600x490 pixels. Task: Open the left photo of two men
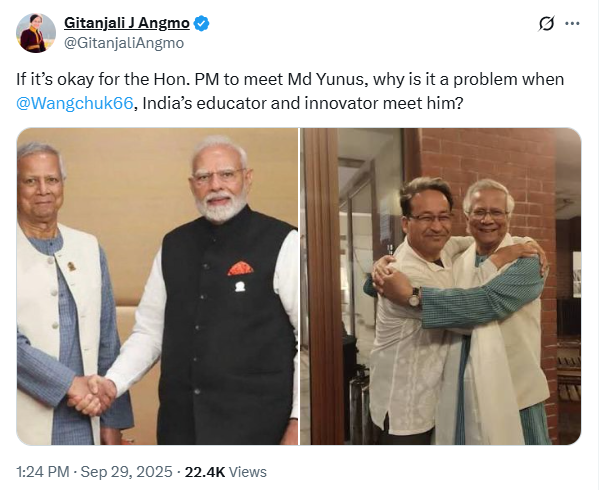(x=157, y=286)
